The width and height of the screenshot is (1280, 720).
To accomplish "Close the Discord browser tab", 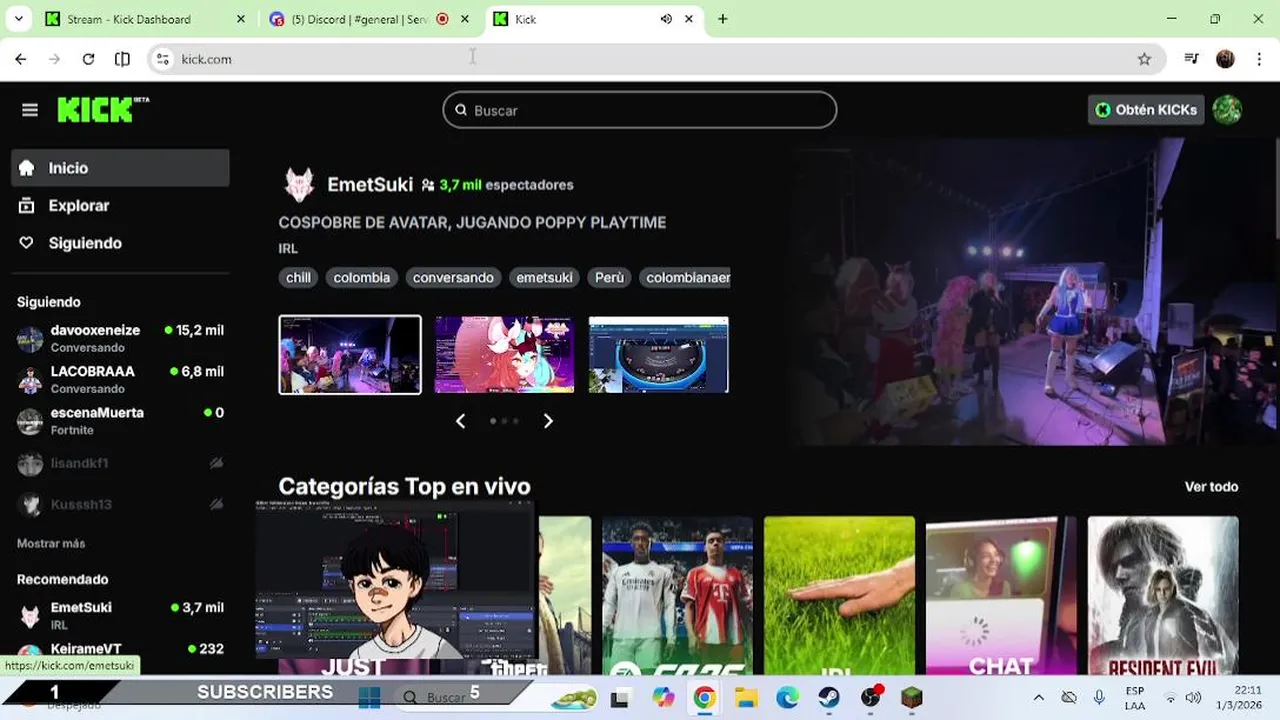I will pos(465,19).
